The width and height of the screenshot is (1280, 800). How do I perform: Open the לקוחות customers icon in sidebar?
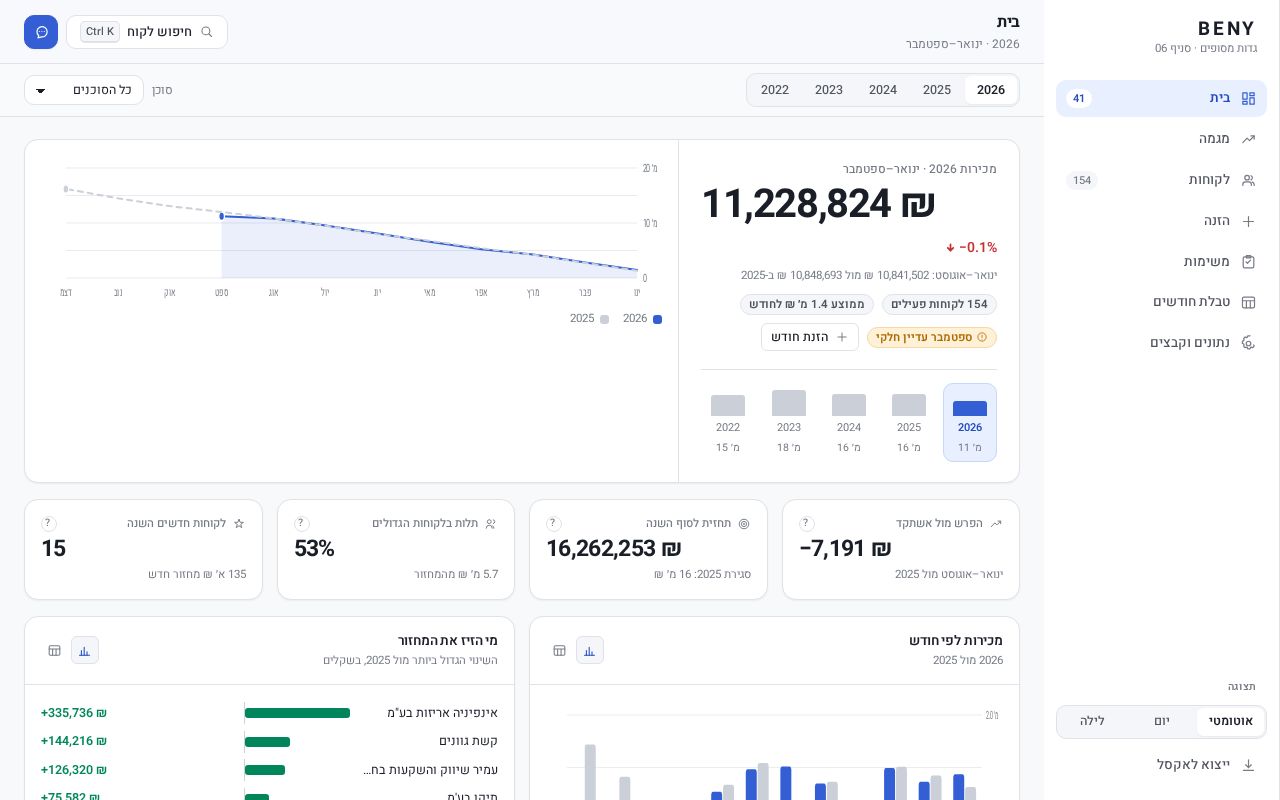(1248, 180)
